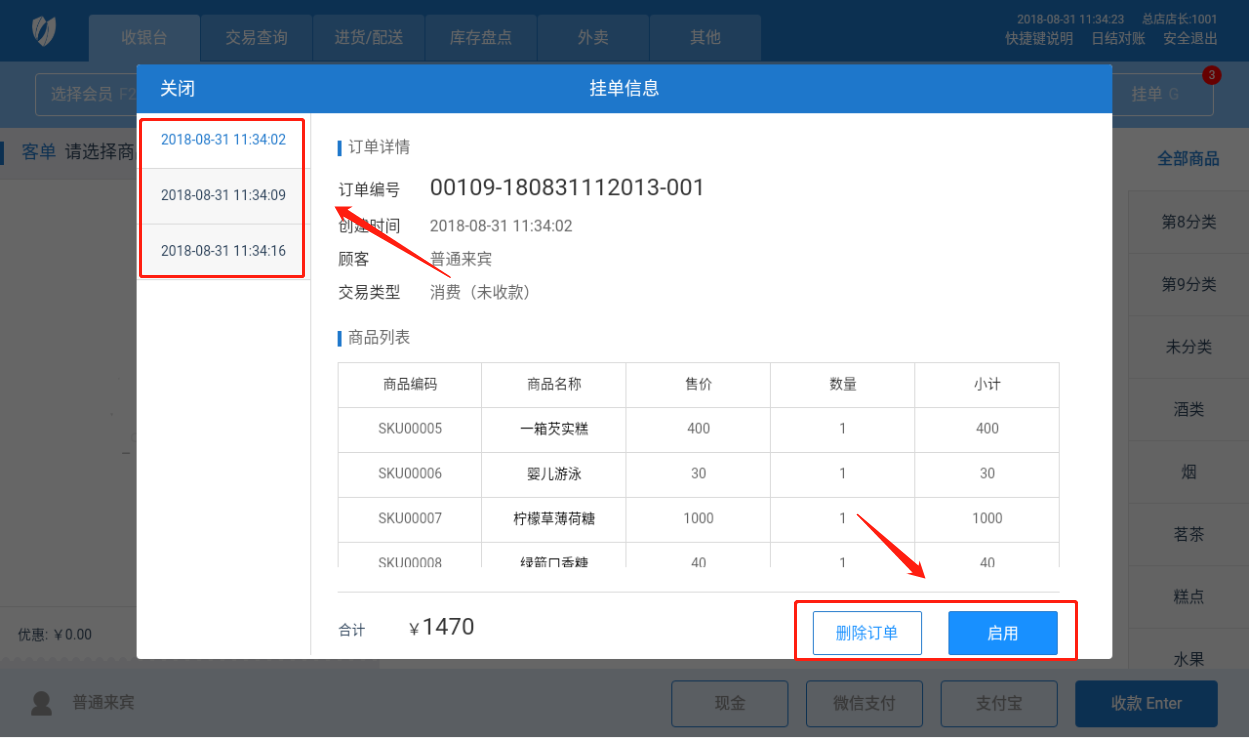Click the red pending-order count badge
1249x738 pixels.
(1211, 75)
